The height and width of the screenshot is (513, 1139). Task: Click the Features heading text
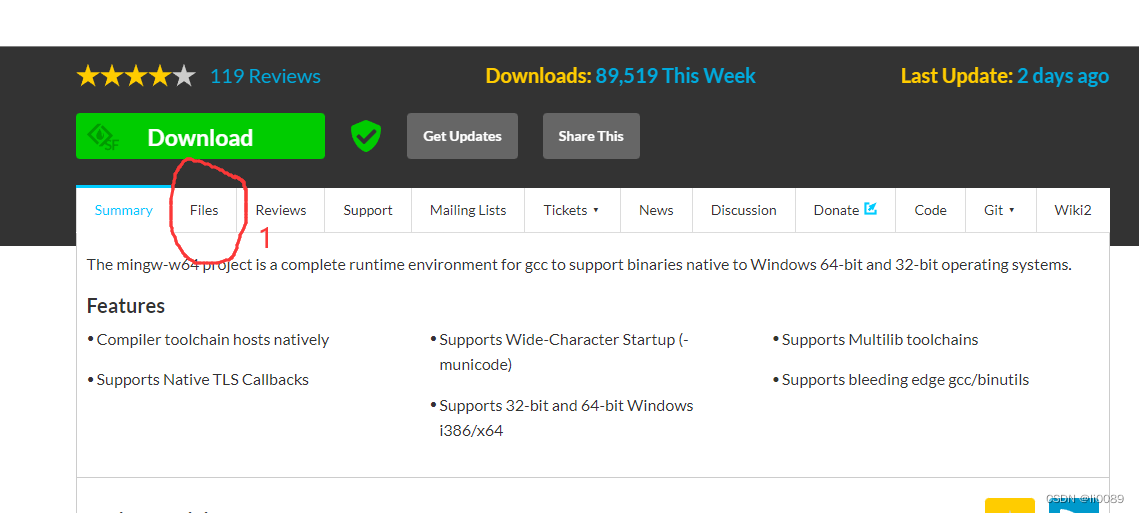(126, 306)
